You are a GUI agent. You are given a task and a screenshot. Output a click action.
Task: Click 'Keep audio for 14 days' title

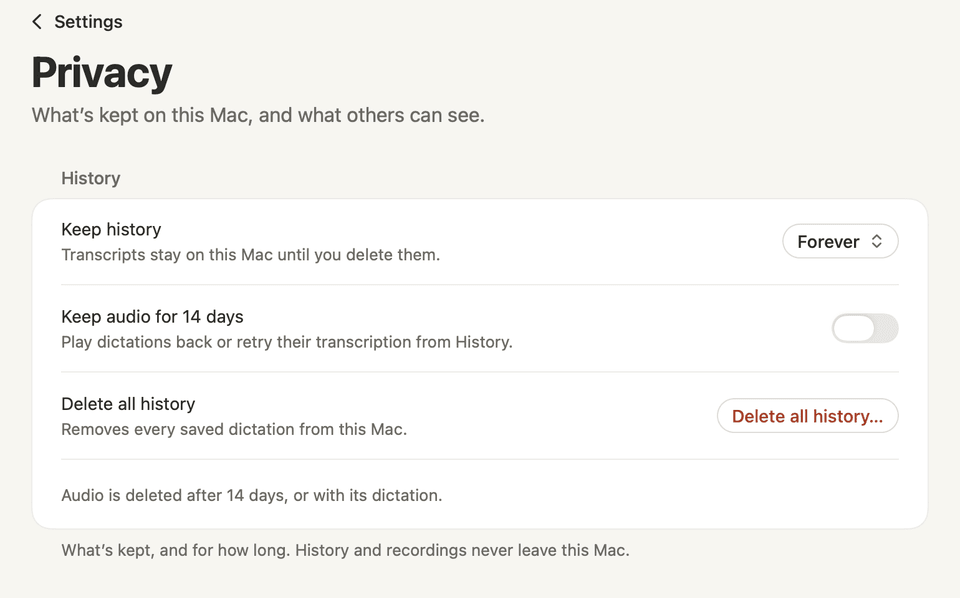(x=152, y=316)
